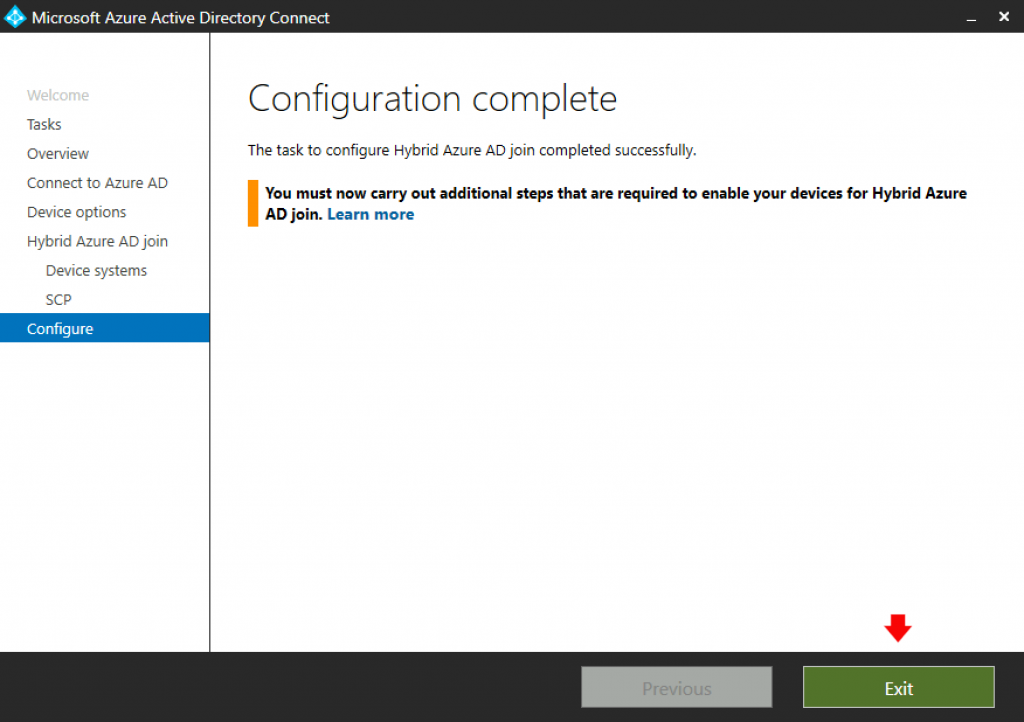
Task: Open the Learn more link
Action: tap(370, 213)
